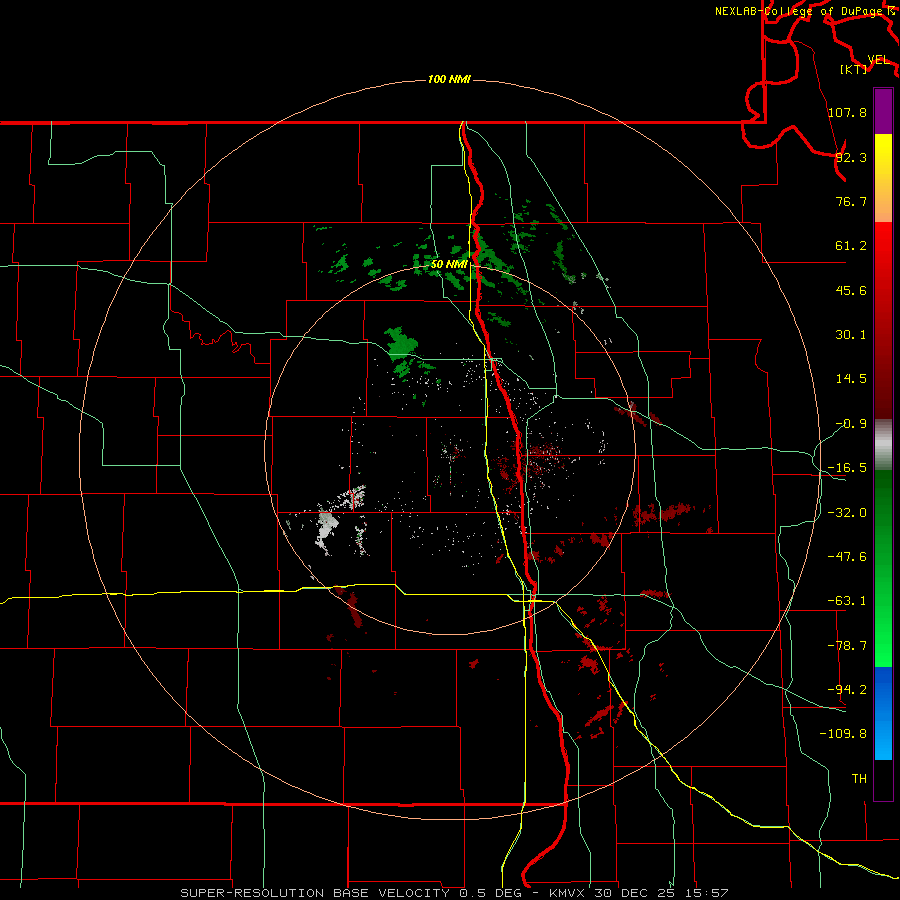900x900 pixels.
Task: Click the 14.5 scale value
Action: tap(851, 379)
